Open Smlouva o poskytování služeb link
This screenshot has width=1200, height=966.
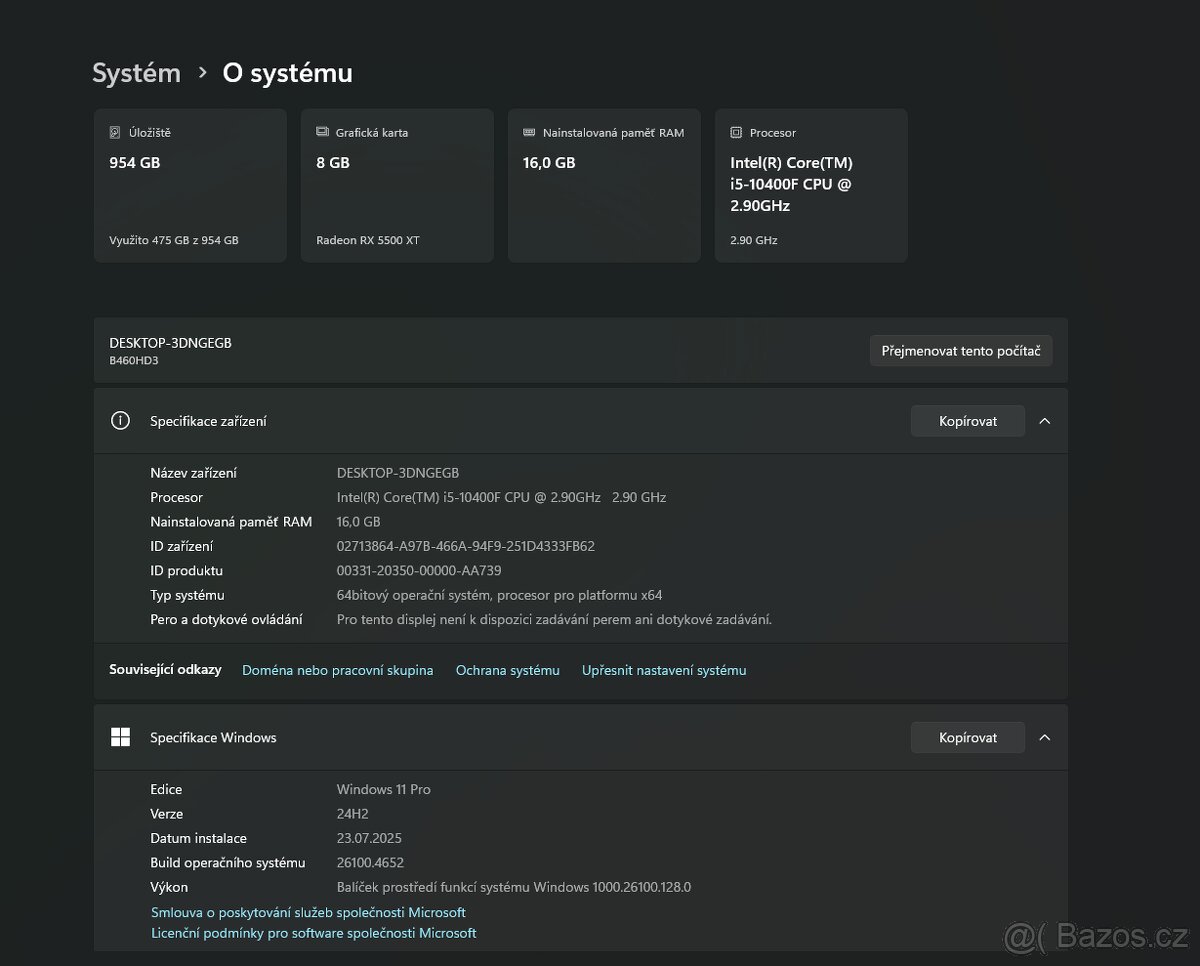click(308, 912)
